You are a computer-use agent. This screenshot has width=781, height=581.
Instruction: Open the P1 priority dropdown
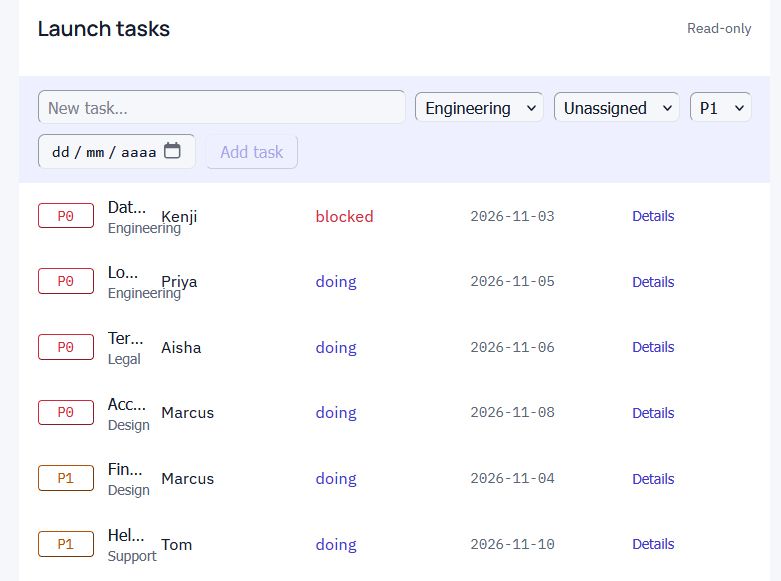[x=720, y=108]
